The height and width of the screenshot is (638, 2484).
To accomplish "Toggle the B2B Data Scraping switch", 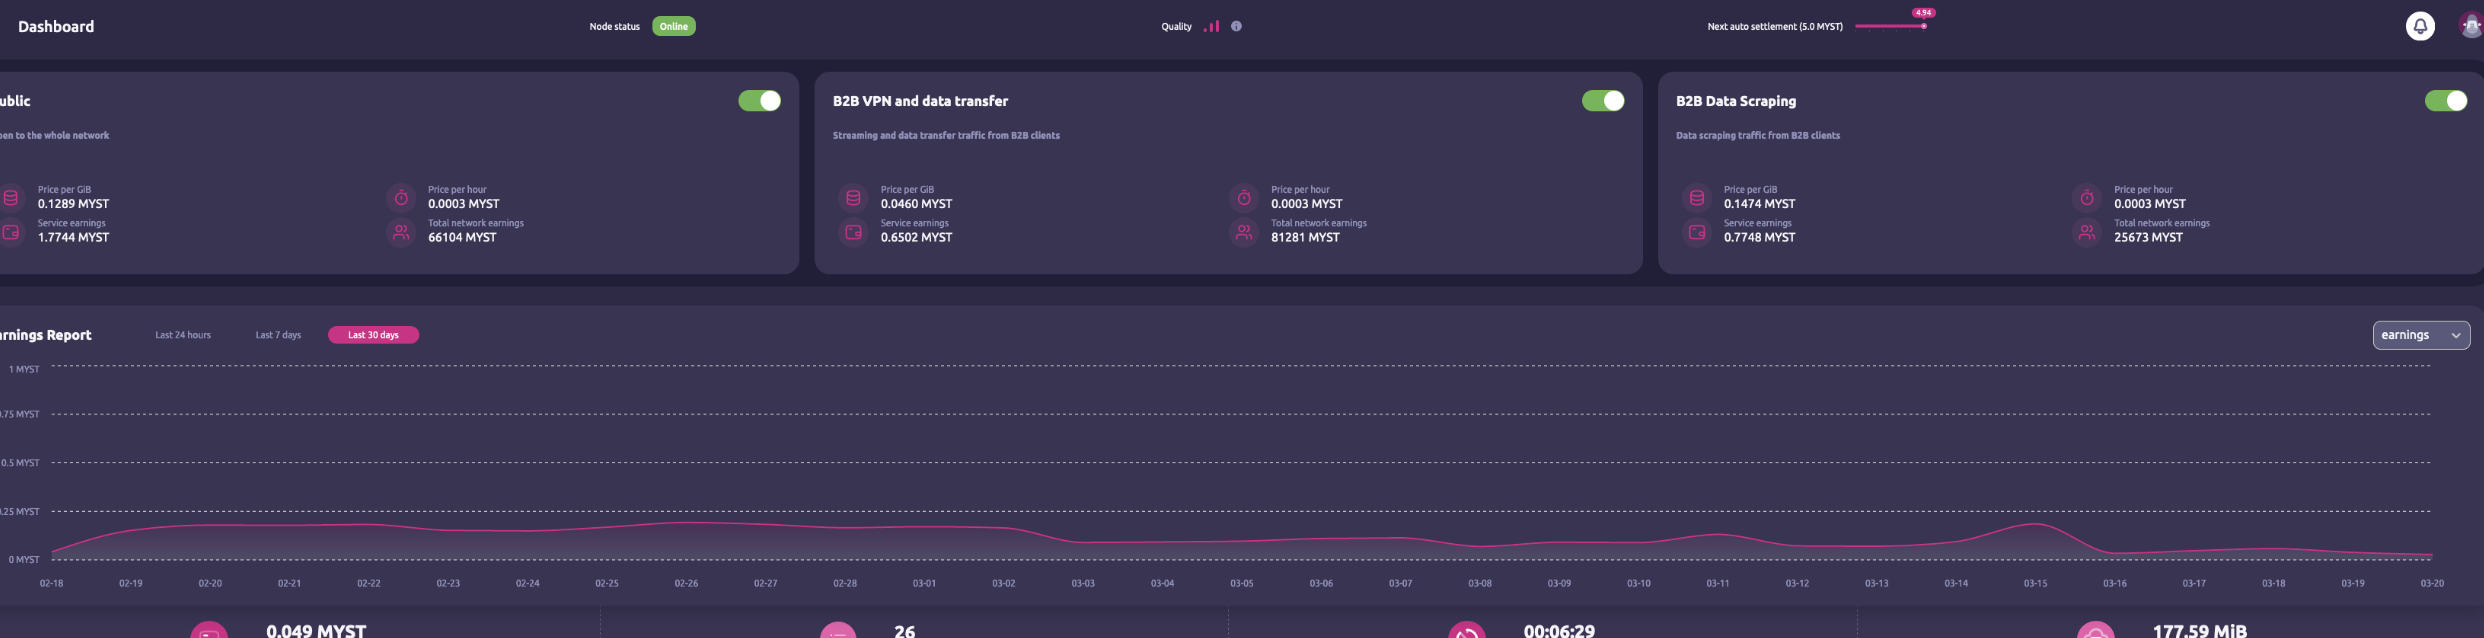I will pyautogui.click(x=2446, y=101).
